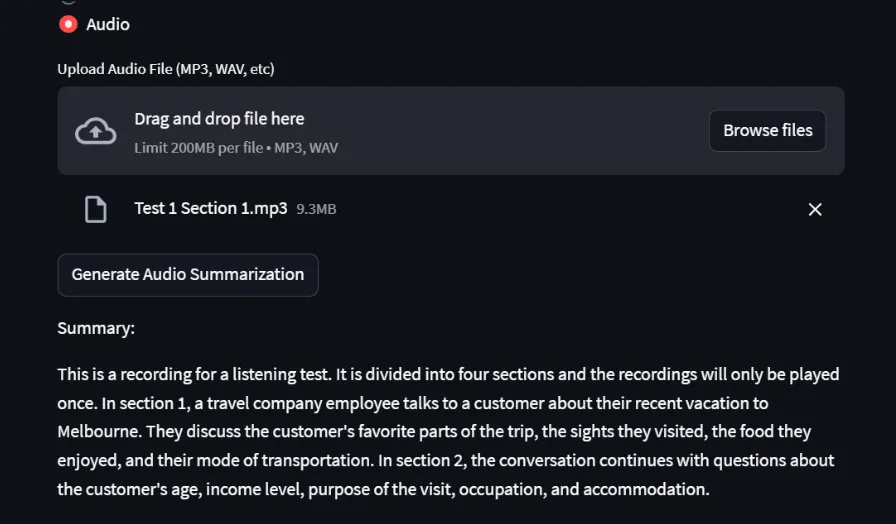This screenshot has width=896, height=524.
Task: Select the Test 1 Section 1.mp3 filename
Action: coord(211,209)
